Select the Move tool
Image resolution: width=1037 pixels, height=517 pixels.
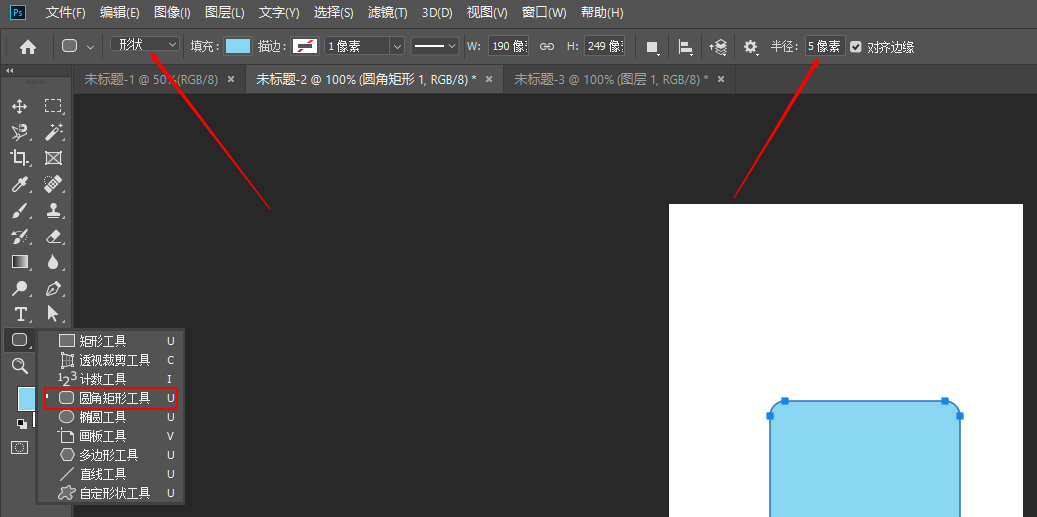[20, 106]
